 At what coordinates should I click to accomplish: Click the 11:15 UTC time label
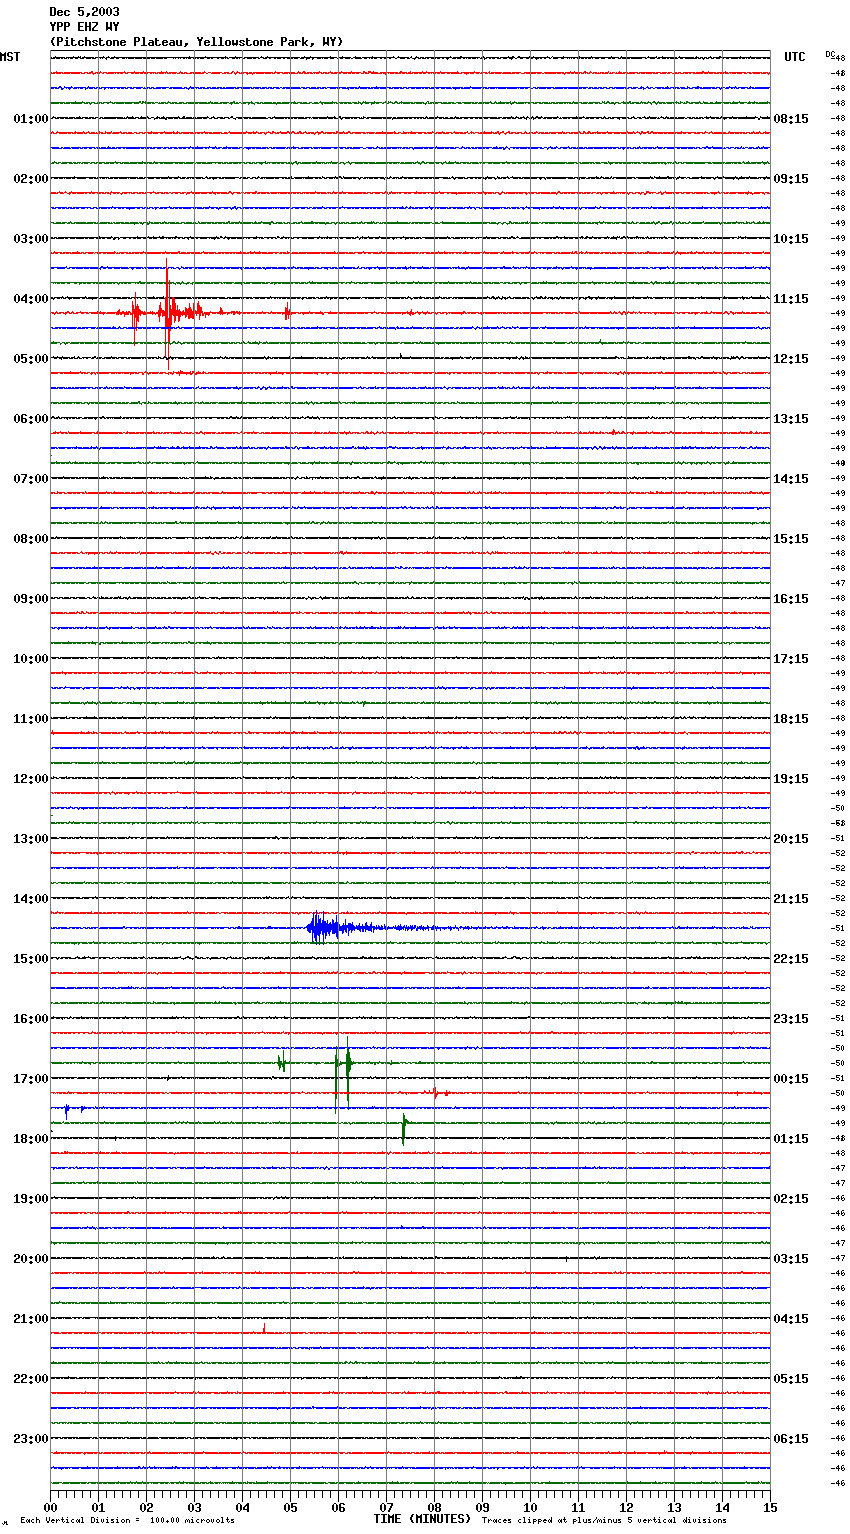pyautogui.click(x=791, y=299)
